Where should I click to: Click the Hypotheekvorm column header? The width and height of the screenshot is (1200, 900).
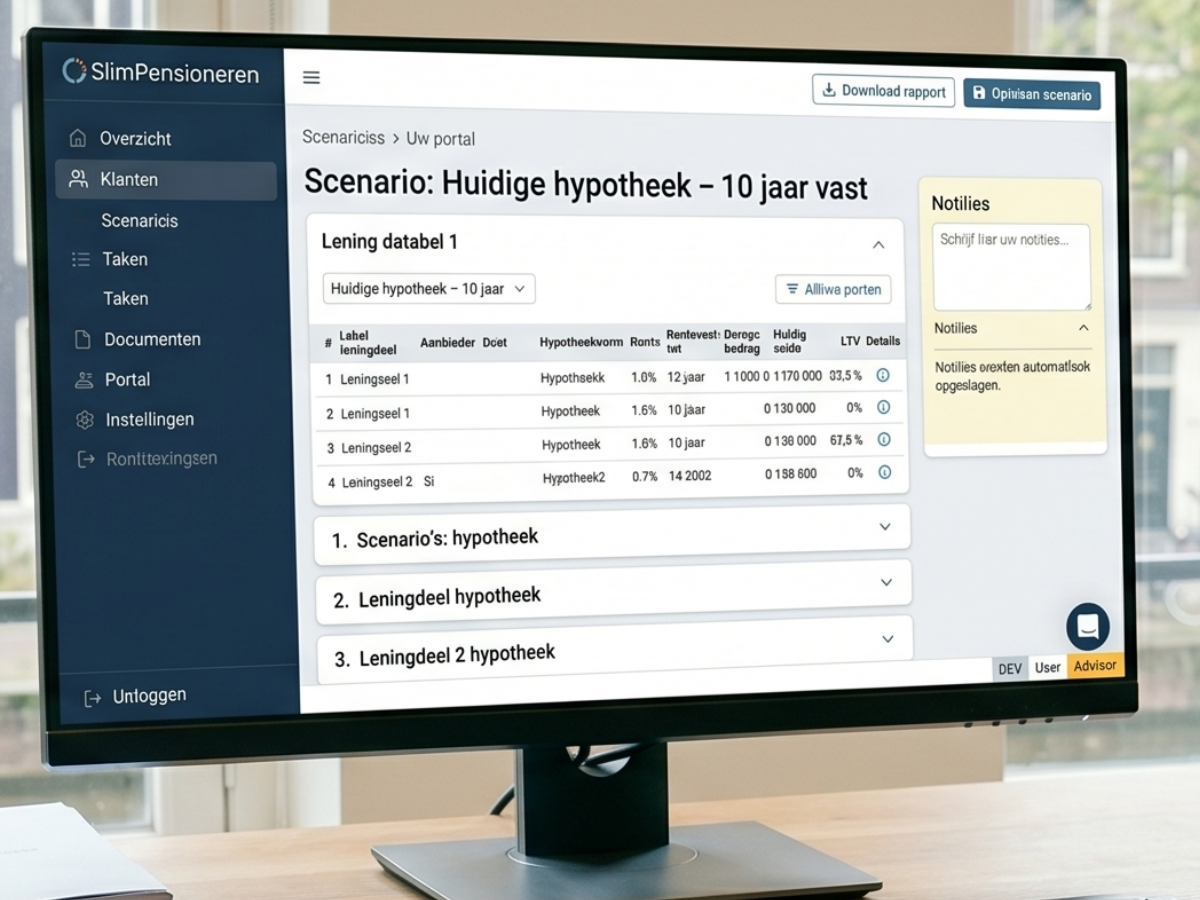pyautogui.click(x=580, y=342)
